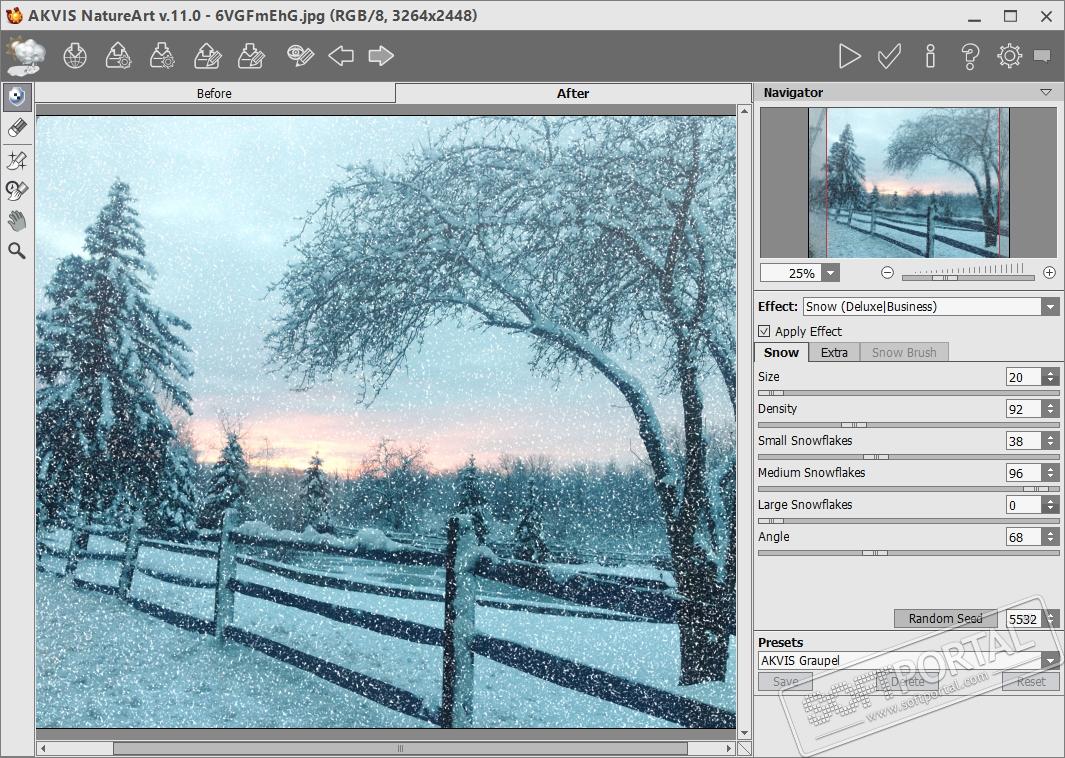Click the Save preset button

[x=785, y=681]
